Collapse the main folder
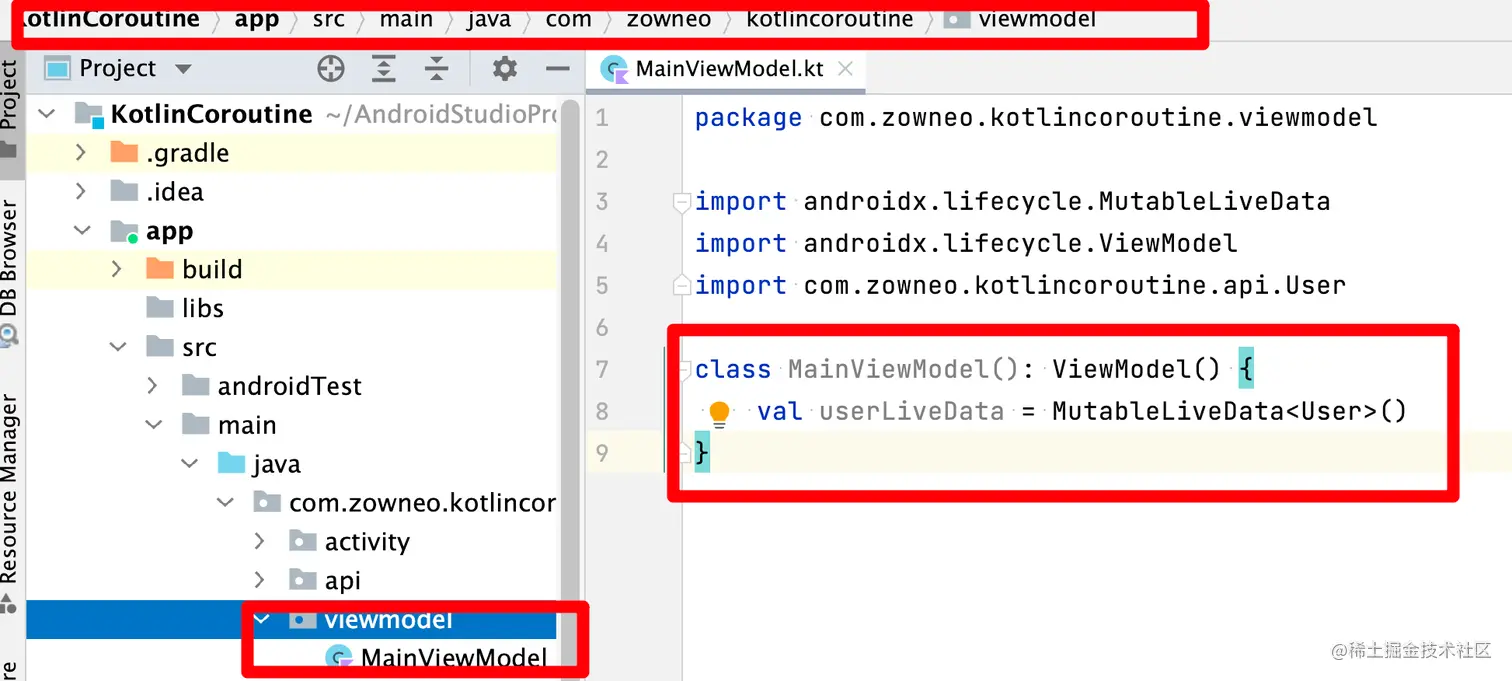 tap(154, 425)
